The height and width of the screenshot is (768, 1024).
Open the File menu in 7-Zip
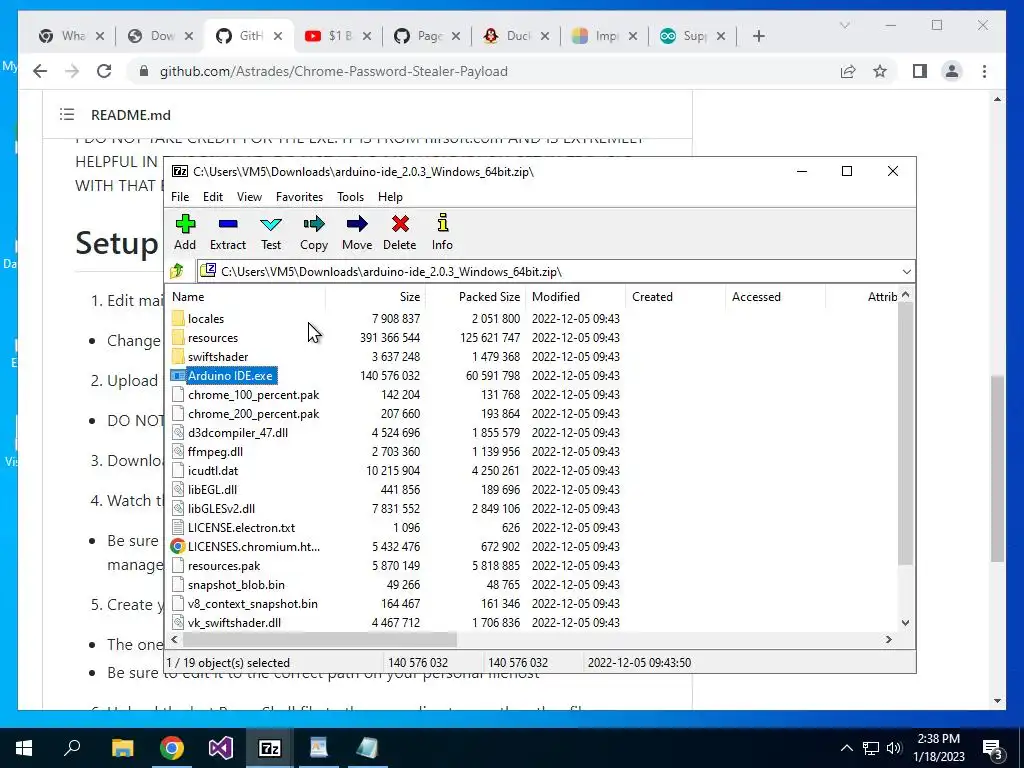pos(180,197)
